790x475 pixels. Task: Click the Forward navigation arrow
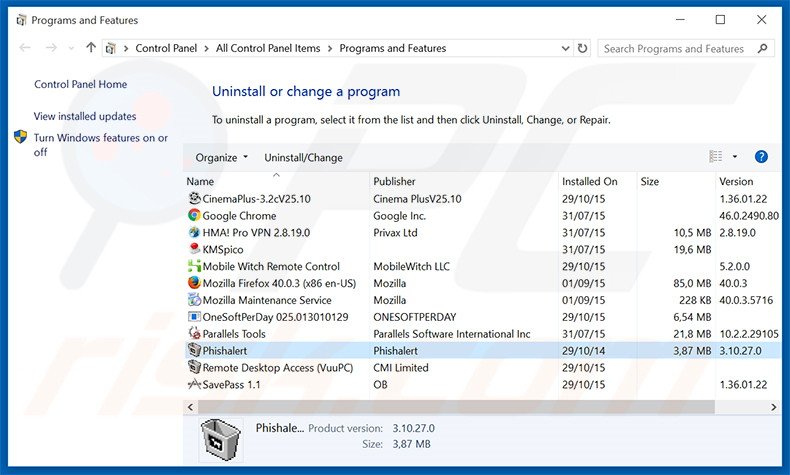click(x=51, y=48)
